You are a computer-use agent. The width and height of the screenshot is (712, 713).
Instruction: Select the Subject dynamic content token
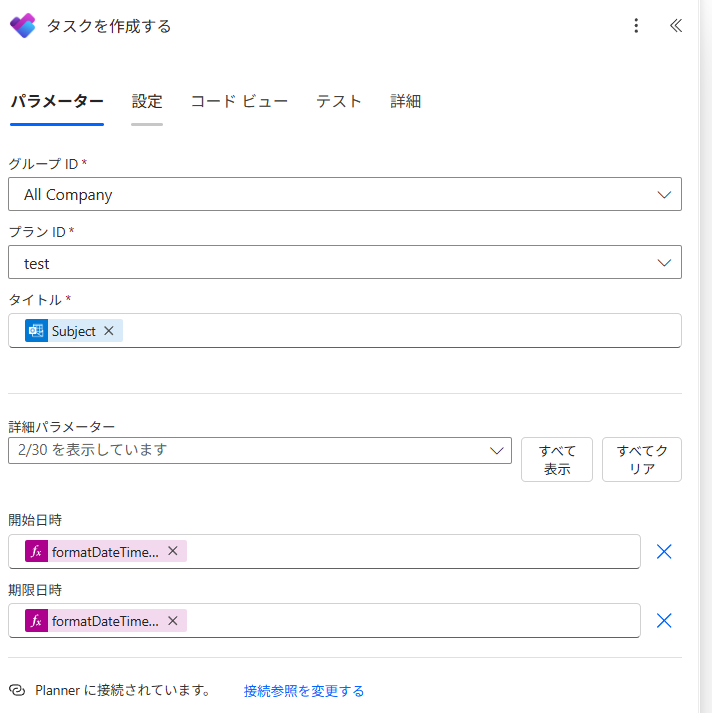[73, 331]
